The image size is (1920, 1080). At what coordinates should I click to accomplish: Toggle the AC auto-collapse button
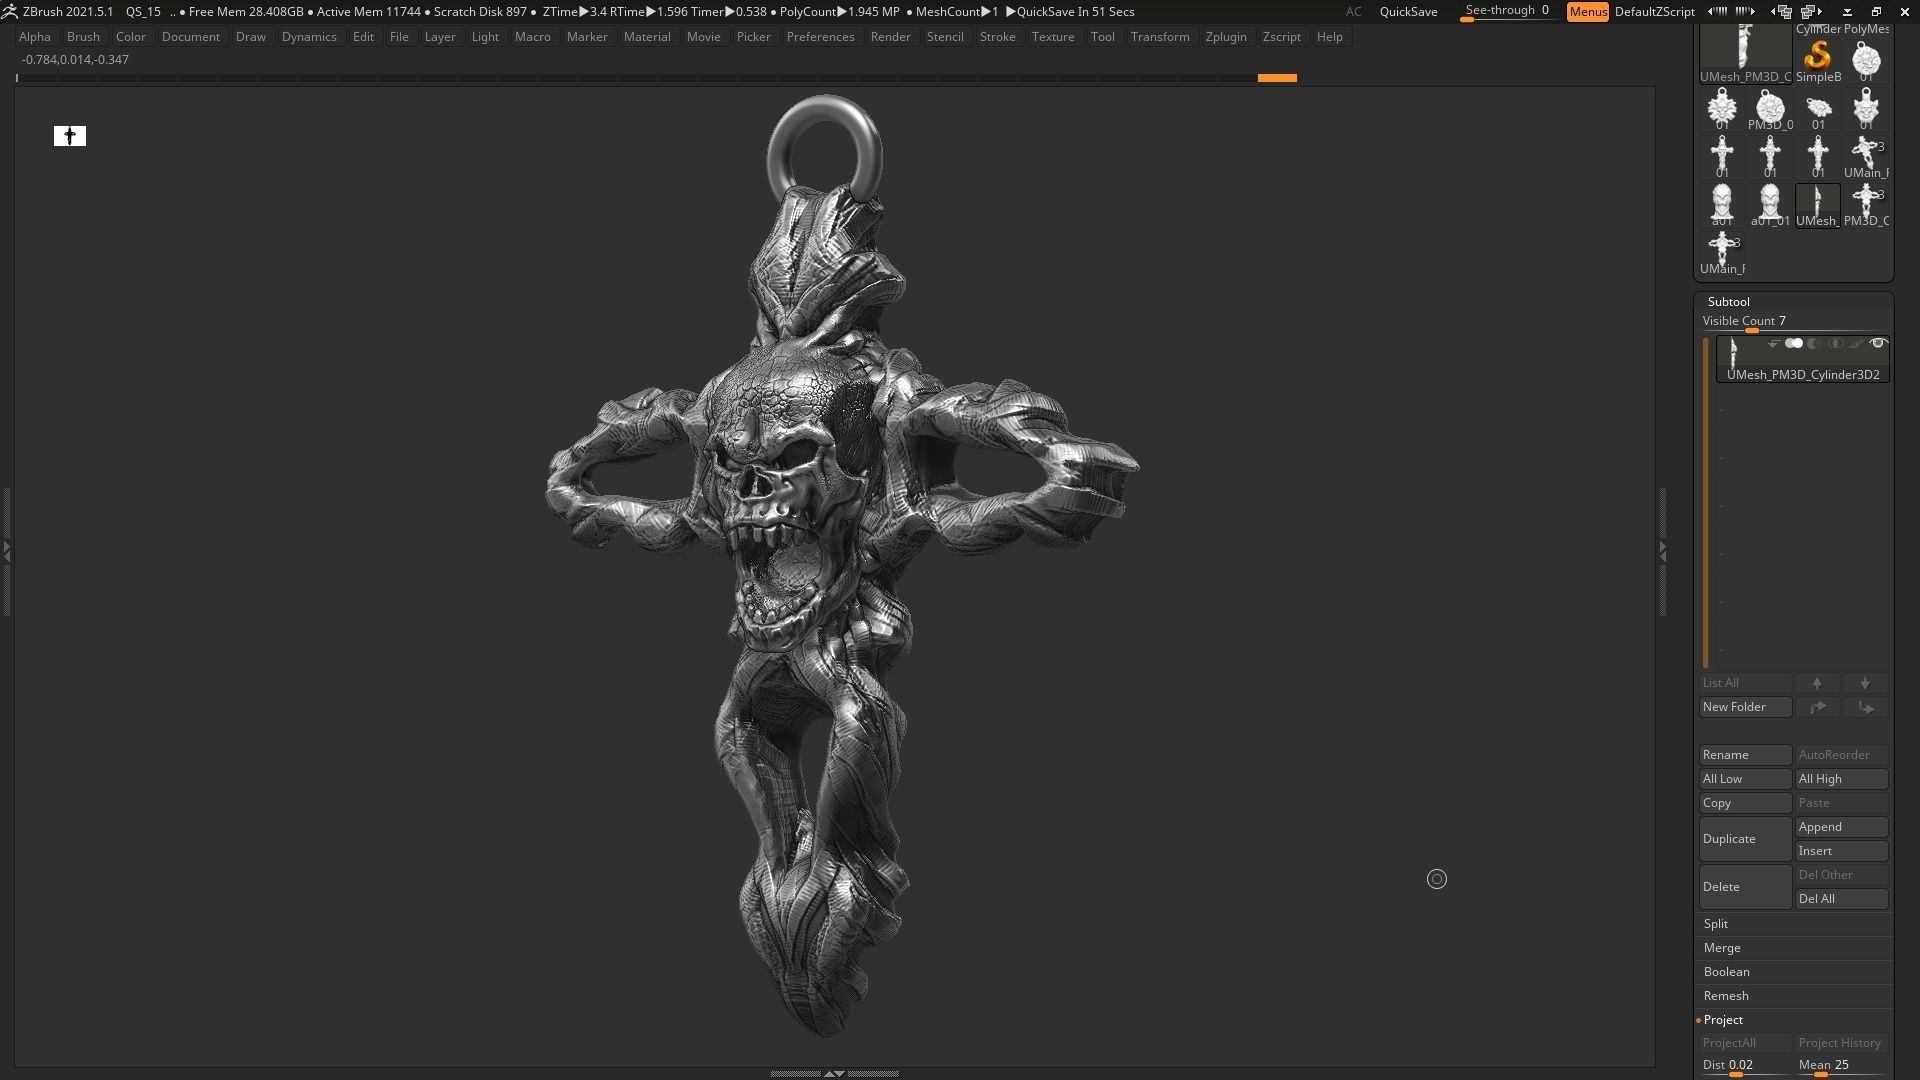pyautogui.click(x=1353, y=12)
